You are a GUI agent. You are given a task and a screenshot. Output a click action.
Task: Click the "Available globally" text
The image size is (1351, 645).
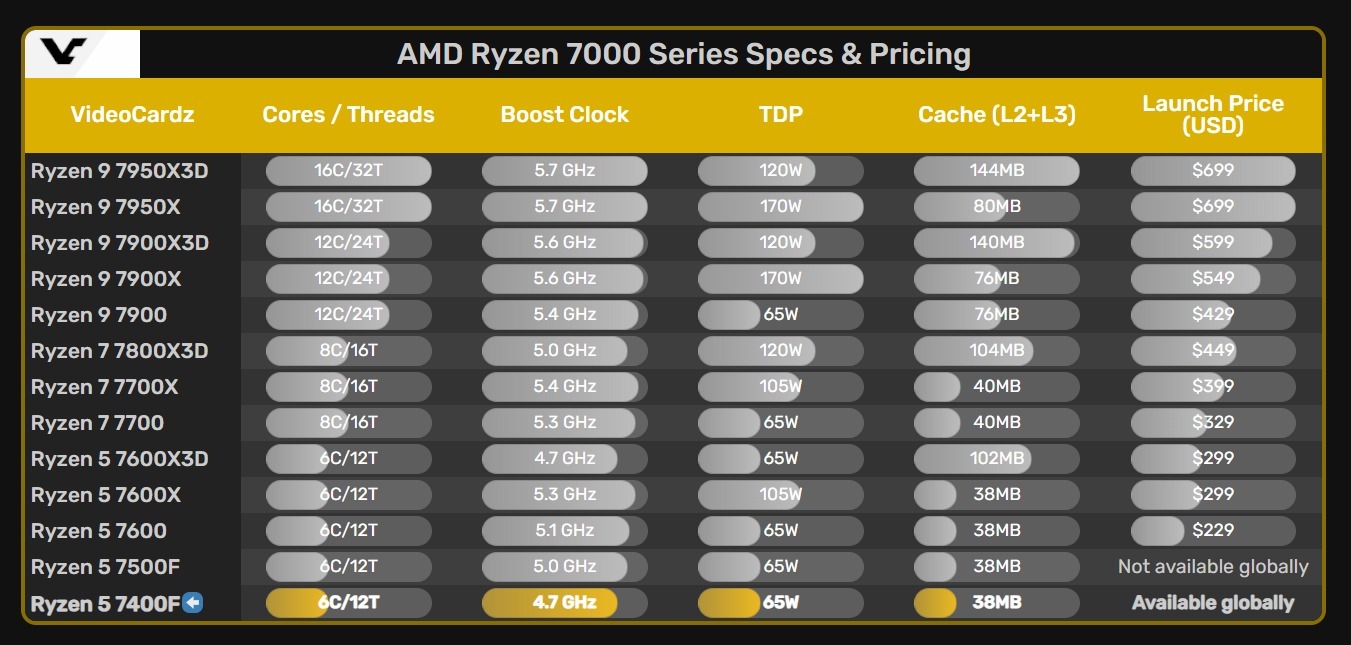pyautogui.click(x=1212, y=603)
